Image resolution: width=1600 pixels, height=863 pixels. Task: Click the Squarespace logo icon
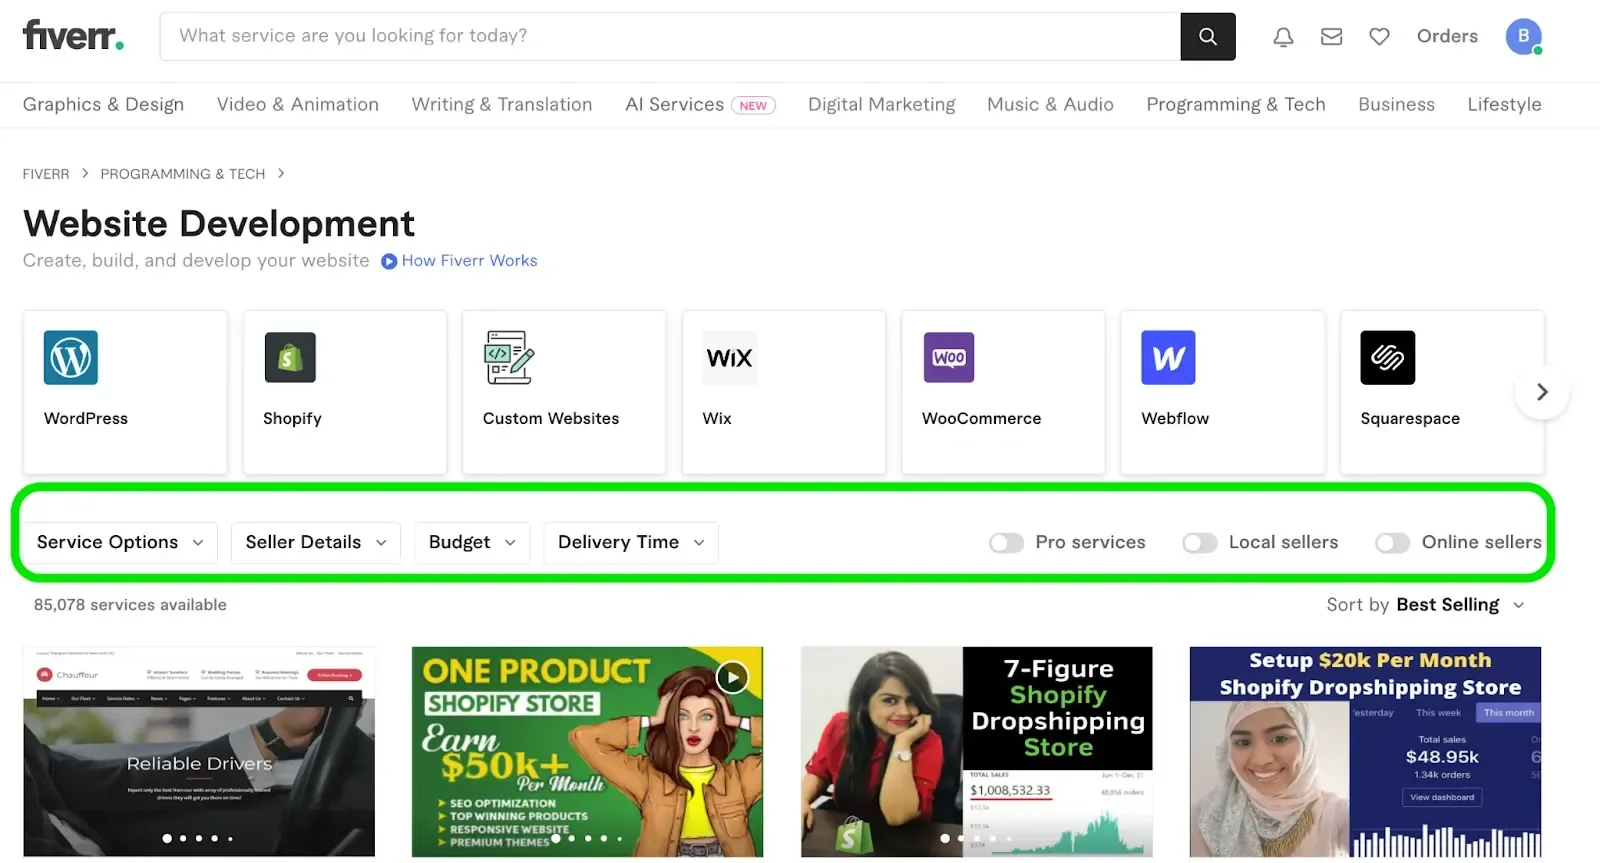1387,358
